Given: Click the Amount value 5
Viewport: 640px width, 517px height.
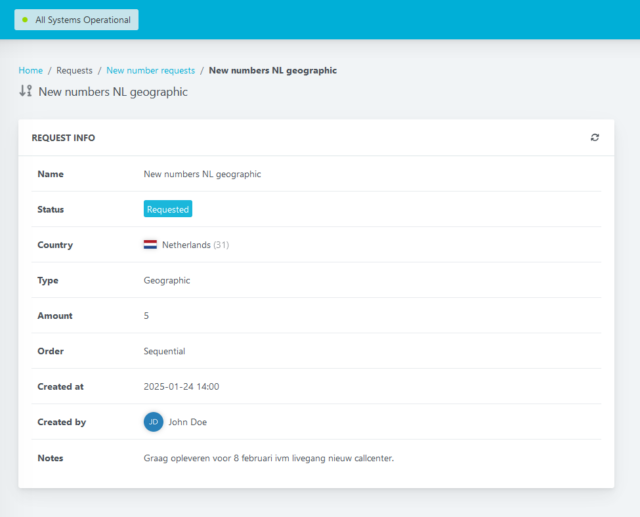Looking at the screenshot, I should [147, 316].
